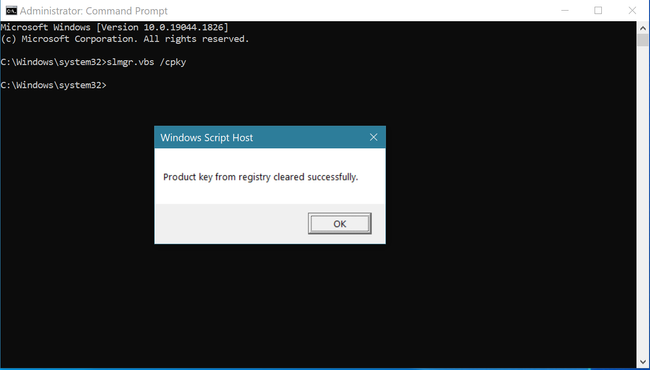Click the Microsoft Corporation copyright line
This screenshot has height=370, width=650.
125,39
